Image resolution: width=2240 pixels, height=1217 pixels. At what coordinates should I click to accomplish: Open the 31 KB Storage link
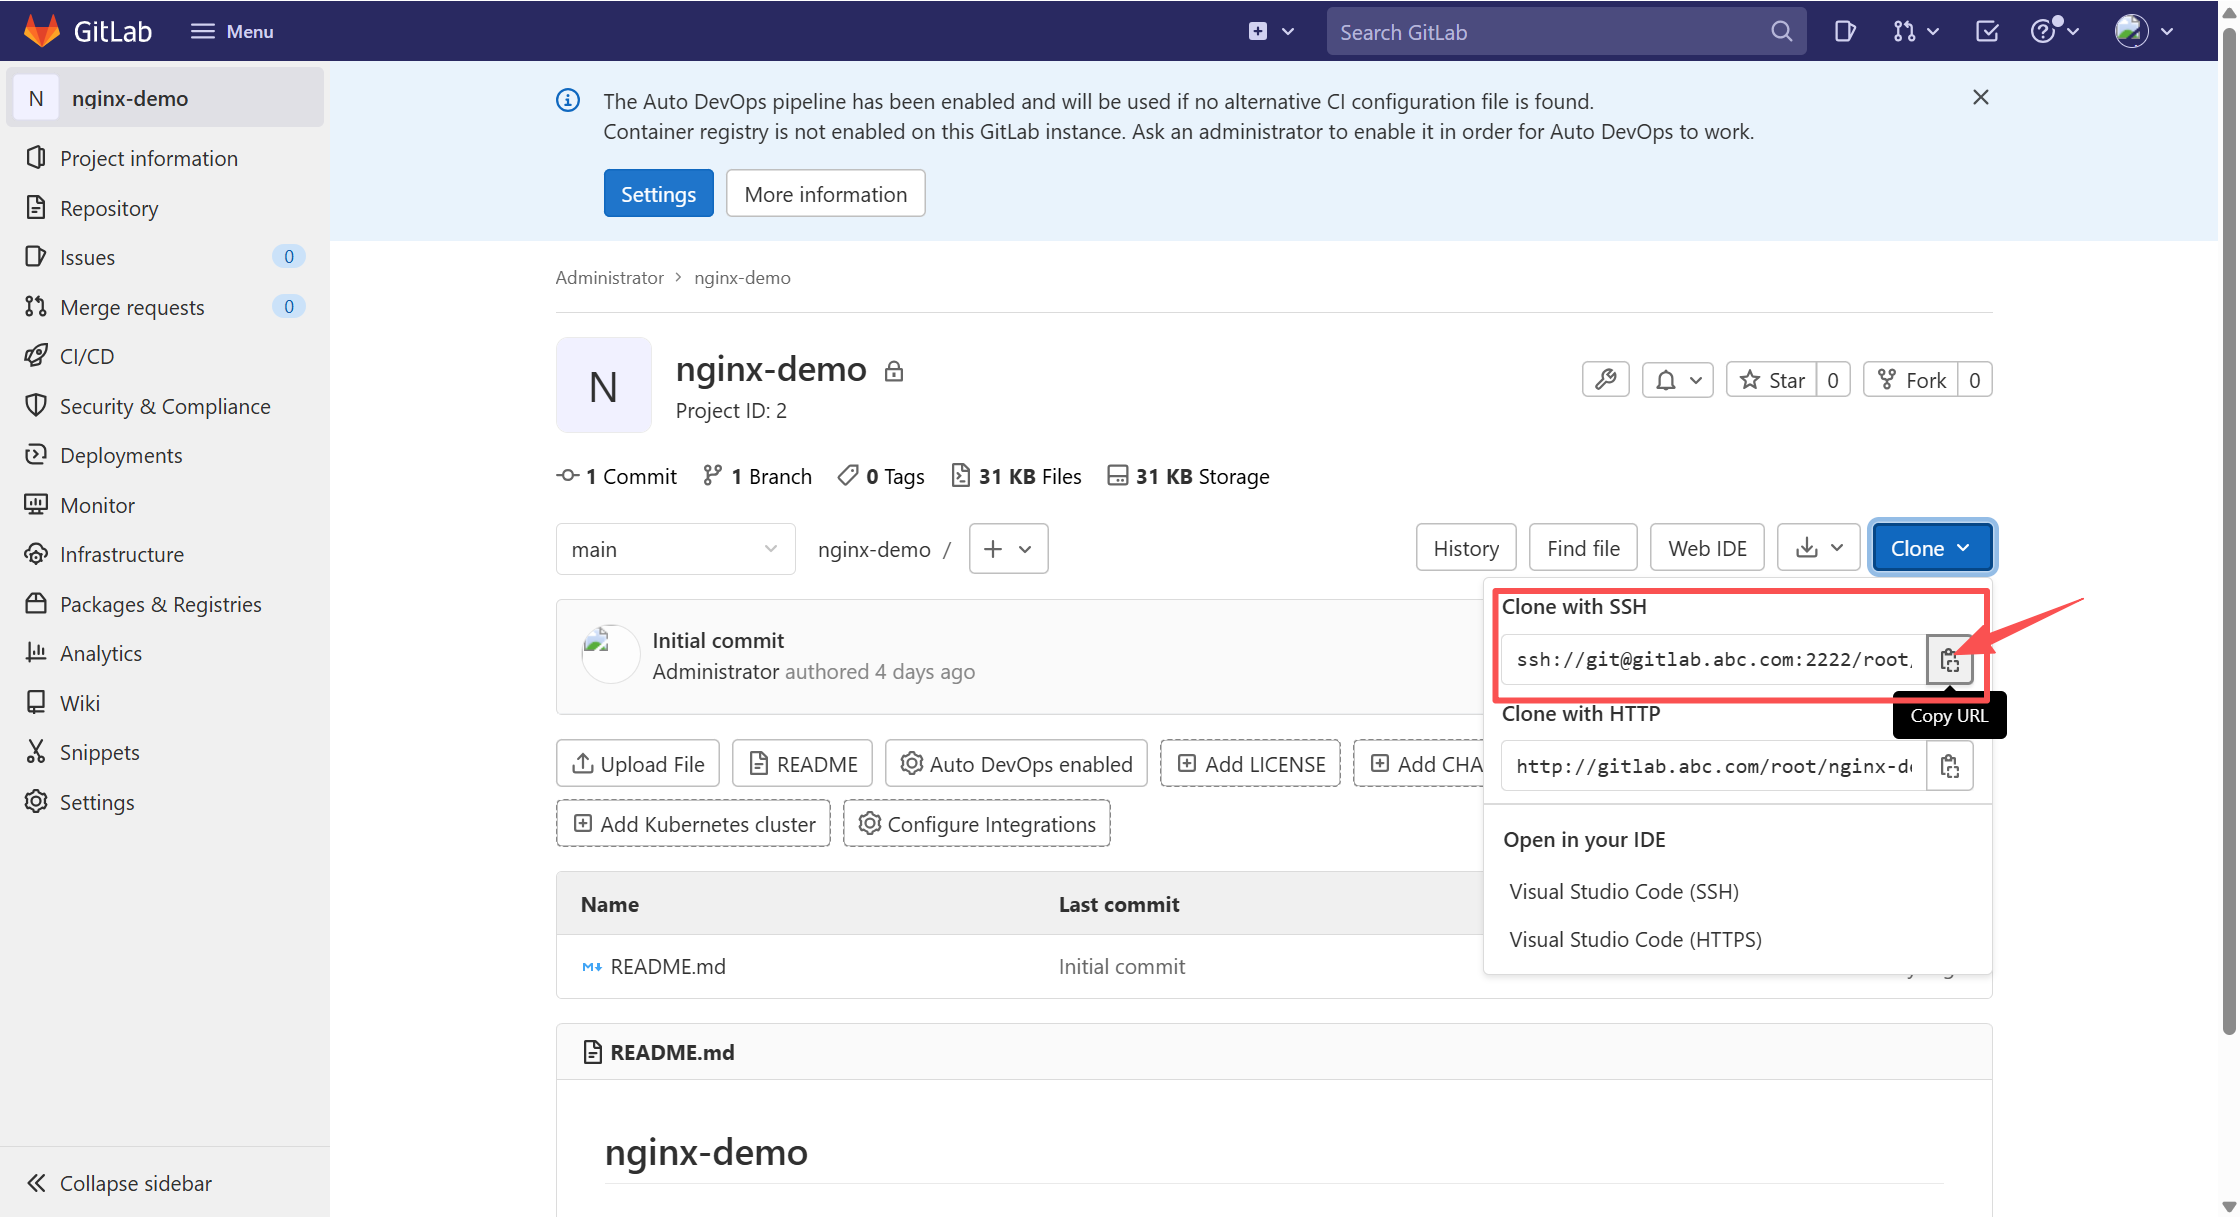click(x=1188, y=476)
